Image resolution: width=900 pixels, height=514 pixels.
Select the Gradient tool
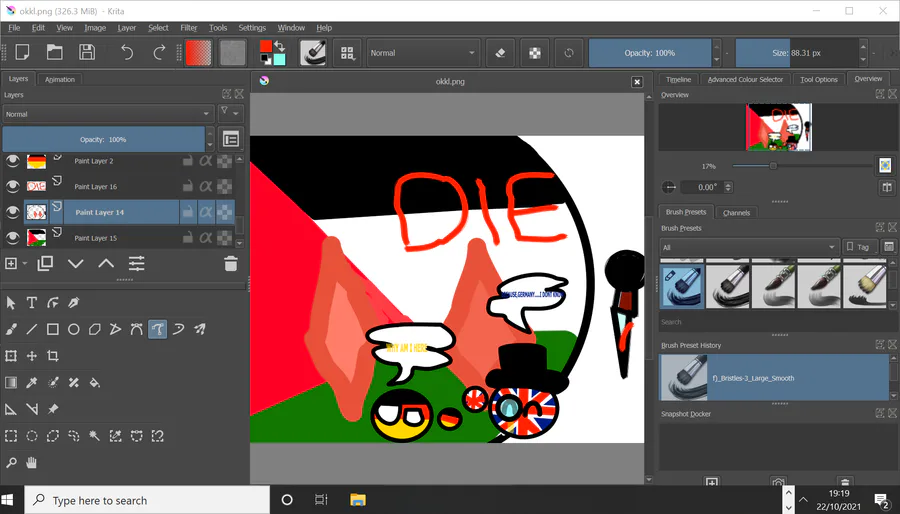pyautogui.click(x=11, y=382)
